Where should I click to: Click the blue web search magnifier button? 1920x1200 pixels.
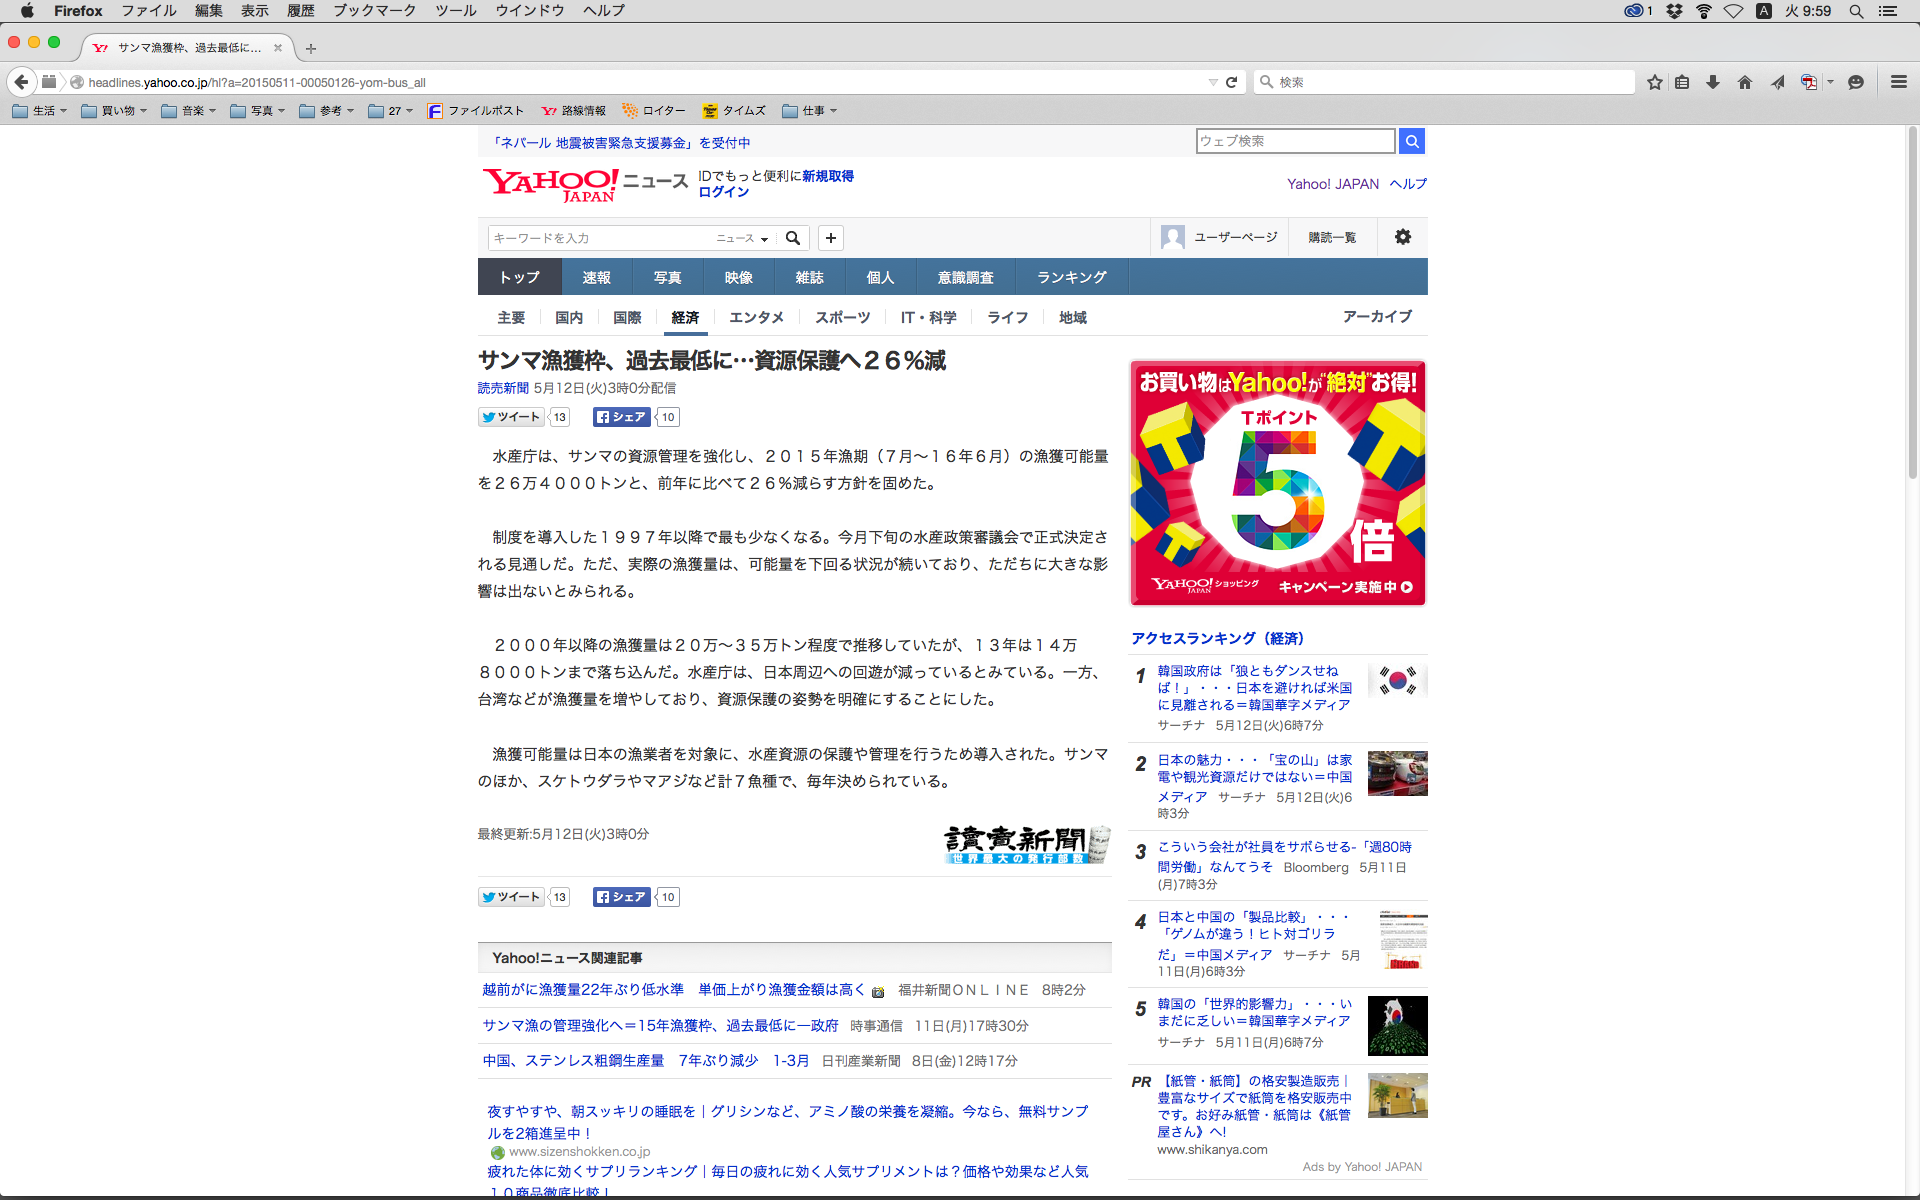1411,141
